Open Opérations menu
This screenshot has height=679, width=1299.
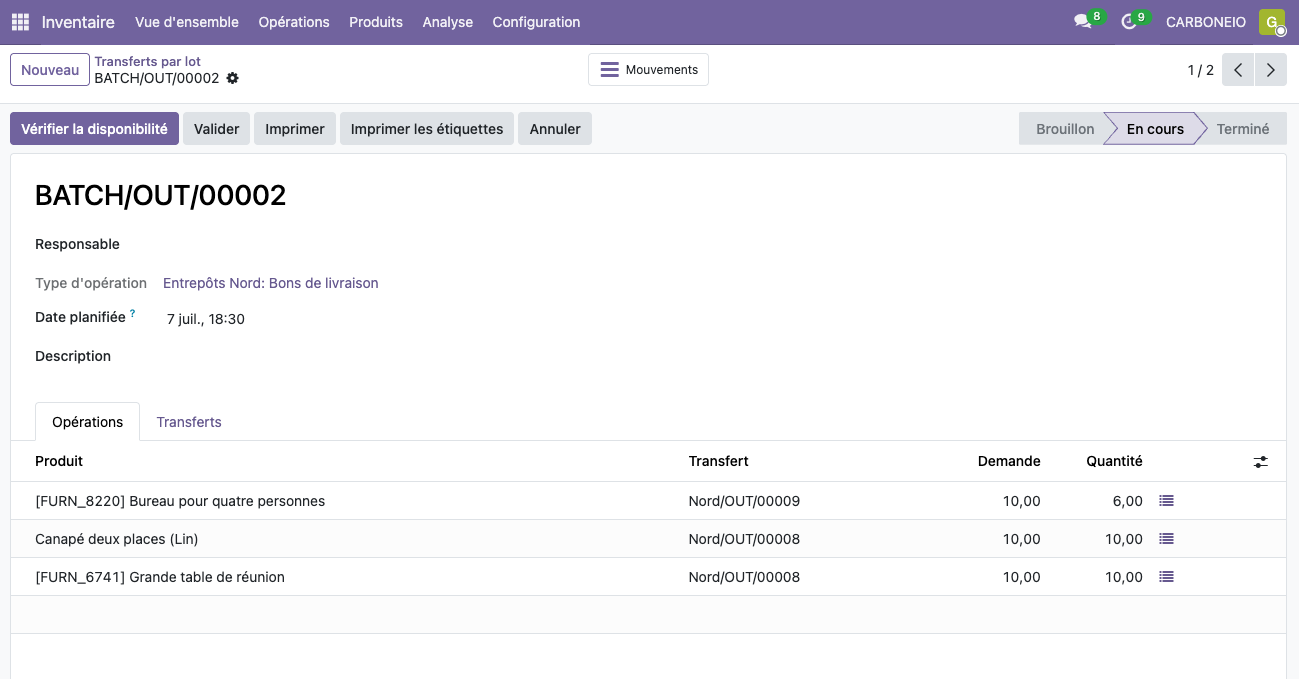click(x=294, y=22)
